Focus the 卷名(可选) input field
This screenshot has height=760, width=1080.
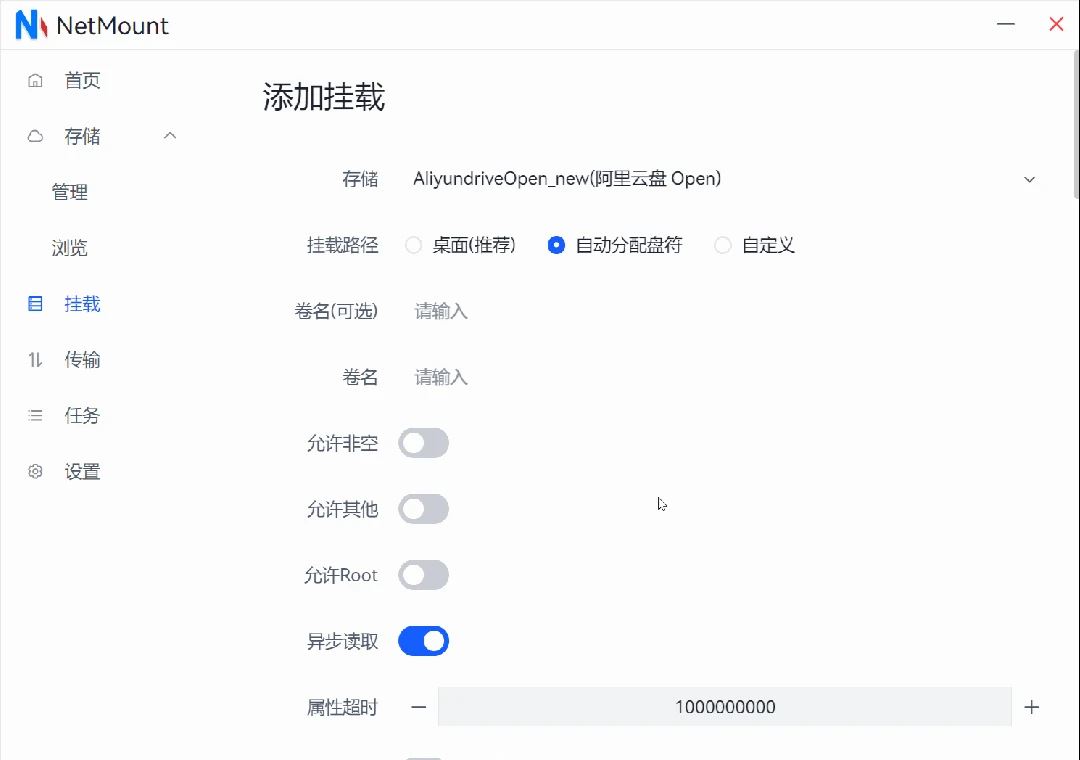pyautogui.click(x=723, y=311)
